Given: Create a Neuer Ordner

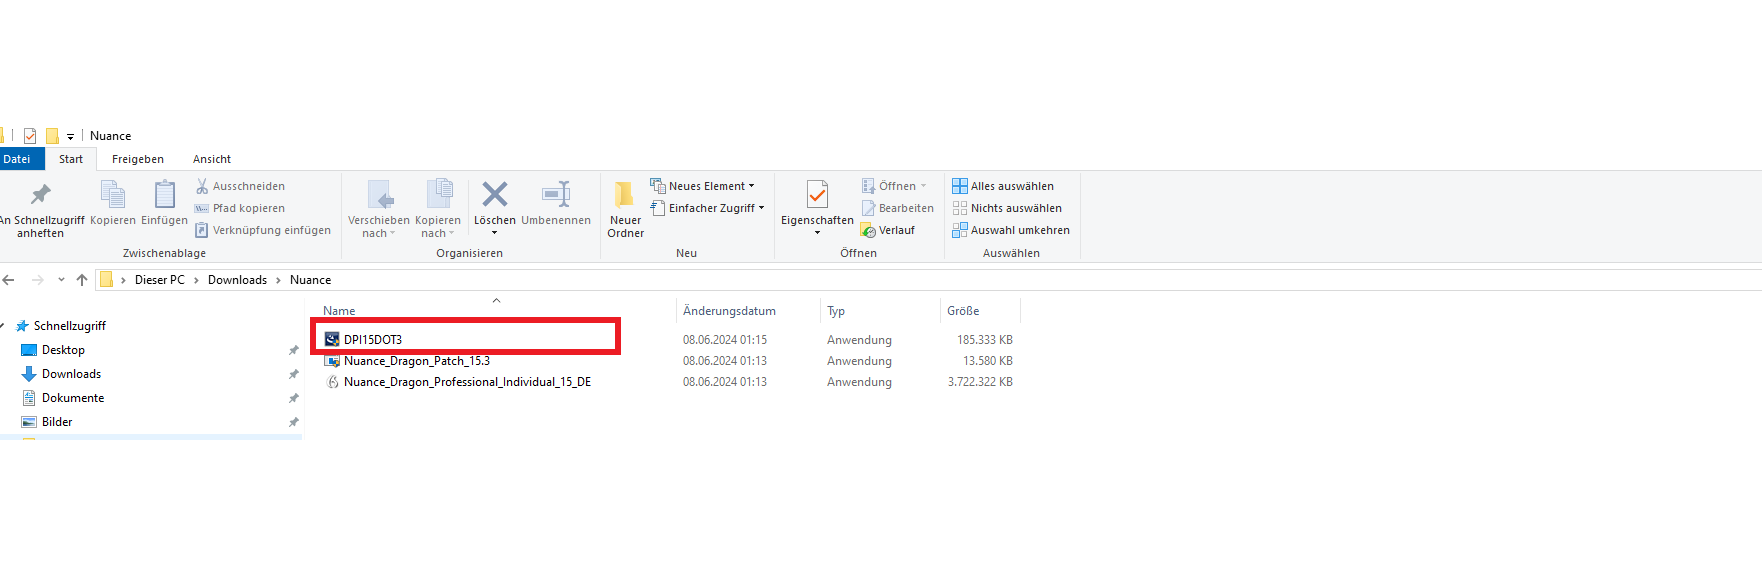Looking at the screenshot, I should click(x=625, y=210).
